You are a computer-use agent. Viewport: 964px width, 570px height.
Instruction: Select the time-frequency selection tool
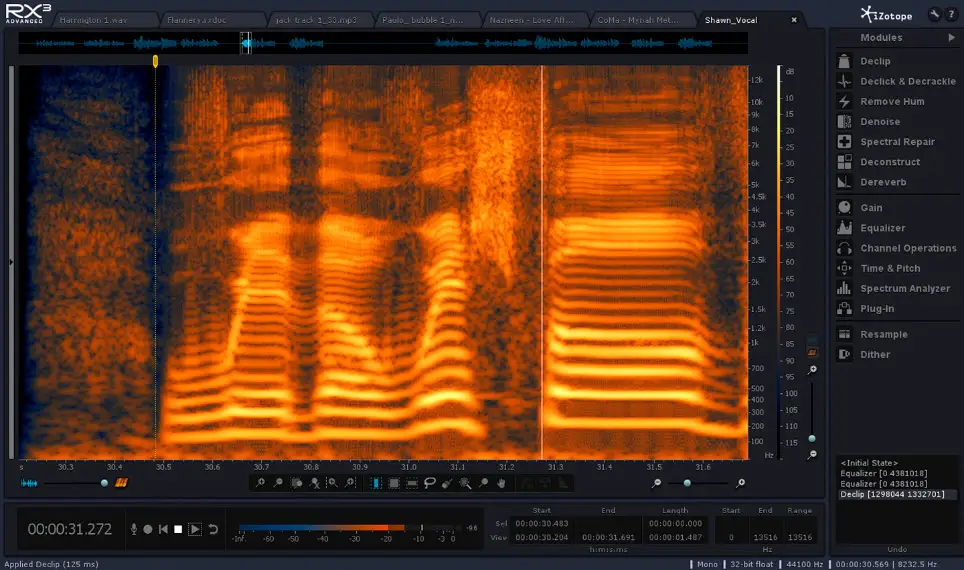coord(394,483)
